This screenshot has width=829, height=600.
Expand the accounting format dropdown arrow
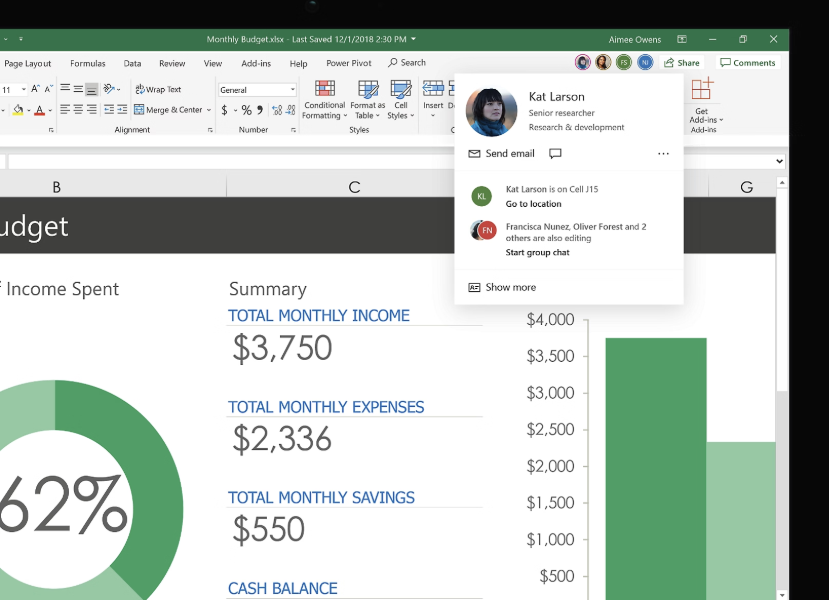pos(235,110)
